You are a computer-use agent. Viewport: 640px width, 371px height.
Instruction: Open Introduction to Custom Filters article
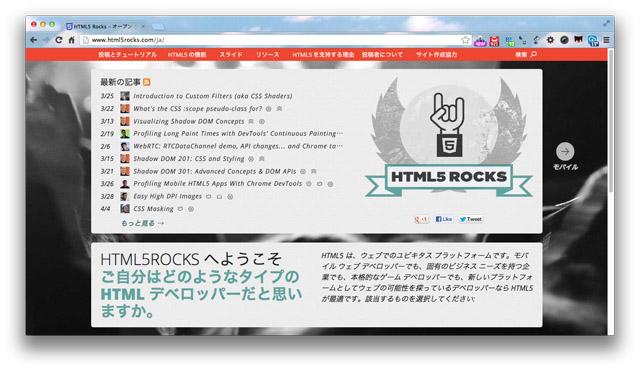point(213,96)
